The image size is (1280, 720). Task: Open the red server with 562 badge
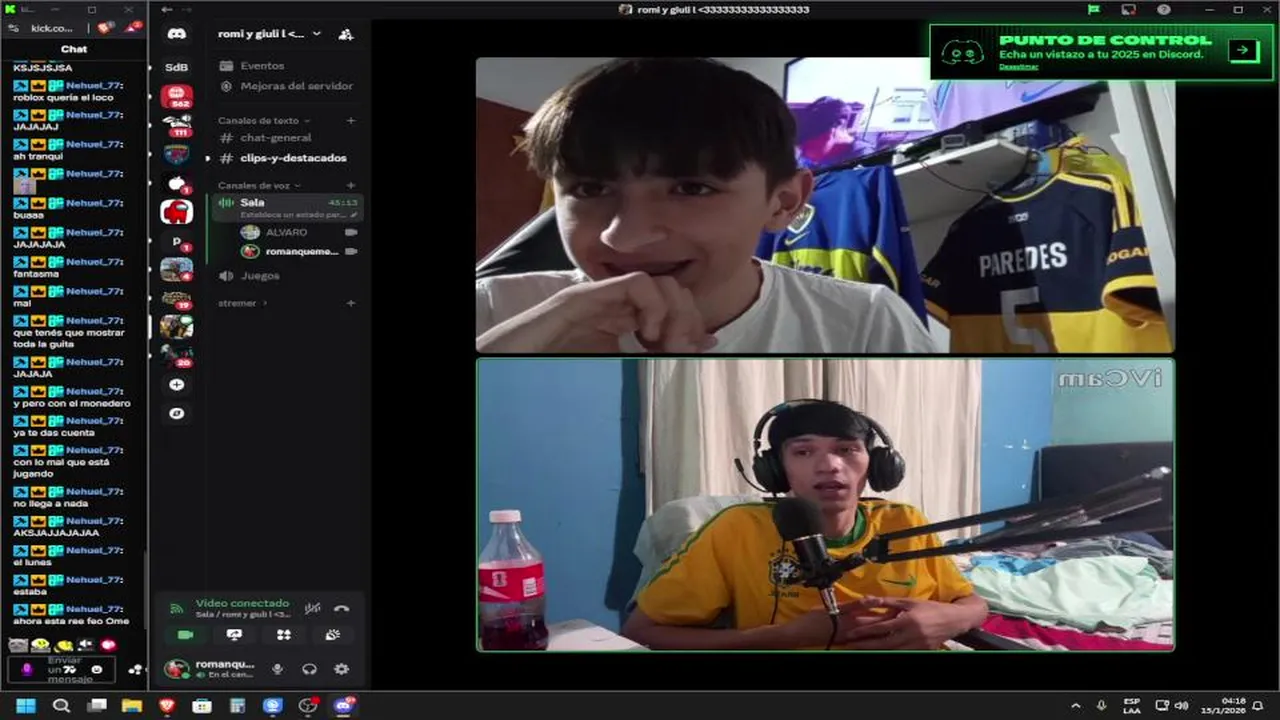click(x=177, y=96)
